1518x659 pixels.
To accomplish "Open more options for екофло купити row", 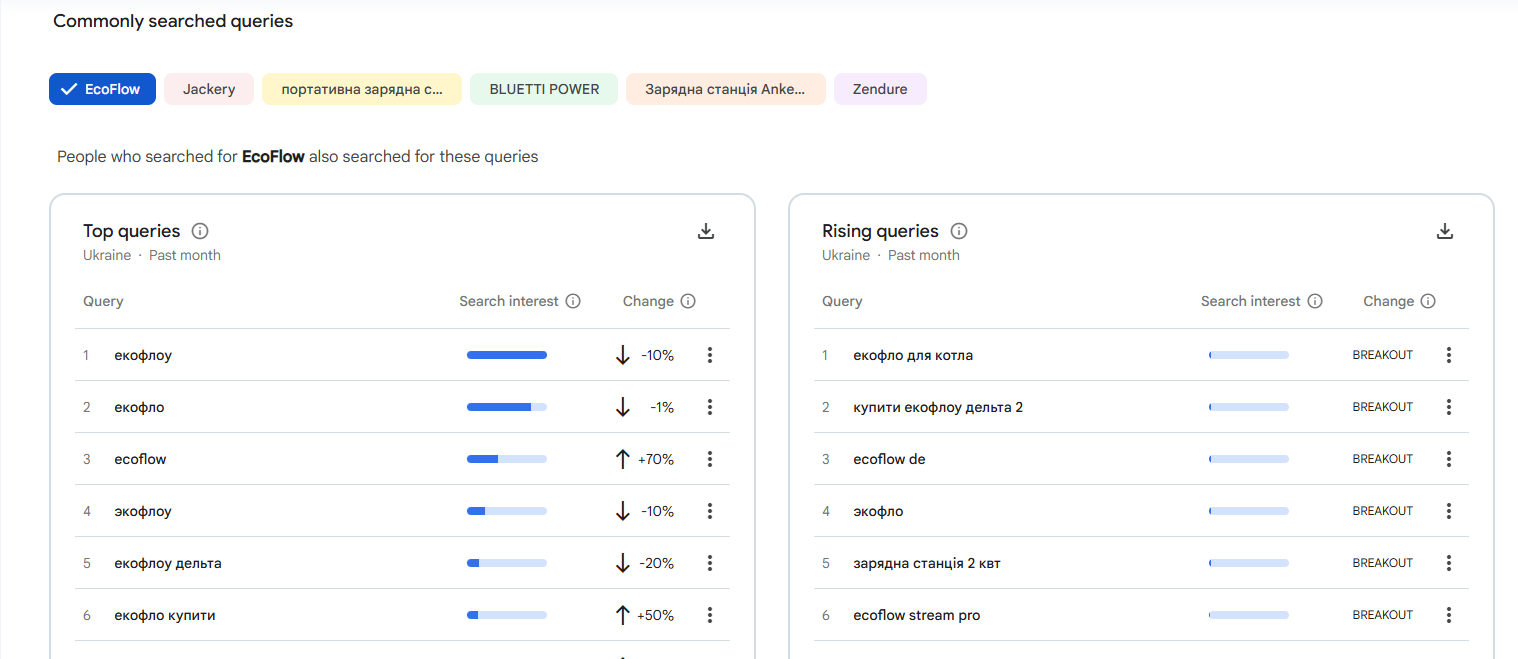I will point(710,615).
